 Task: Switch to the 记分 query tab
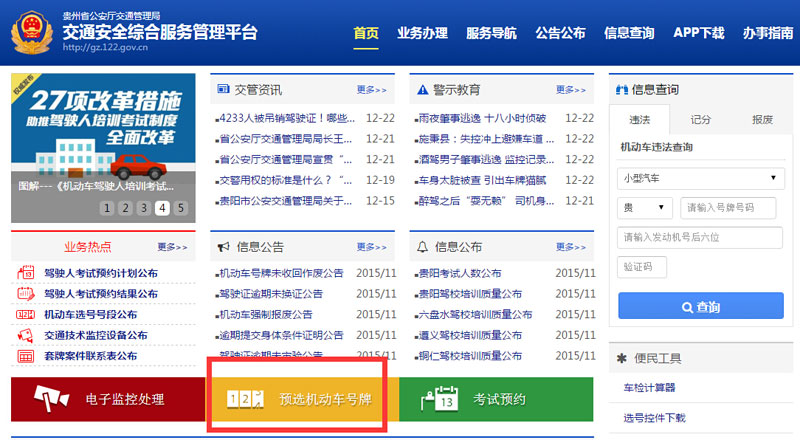click(x=701, y=119)
